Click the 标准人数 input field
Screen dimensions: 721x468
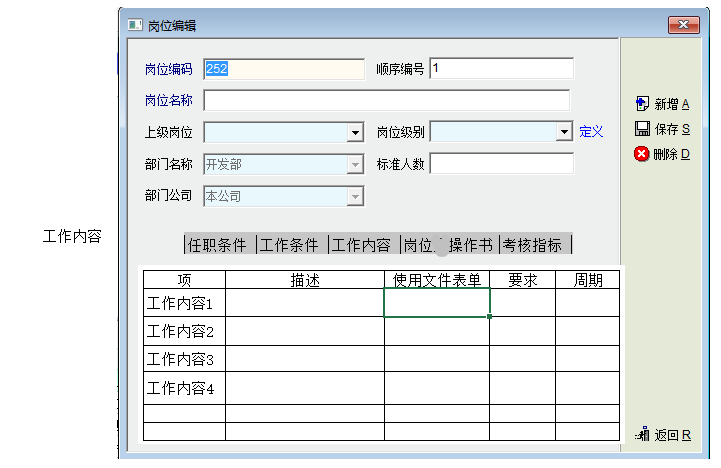click(x=501, y=164)
